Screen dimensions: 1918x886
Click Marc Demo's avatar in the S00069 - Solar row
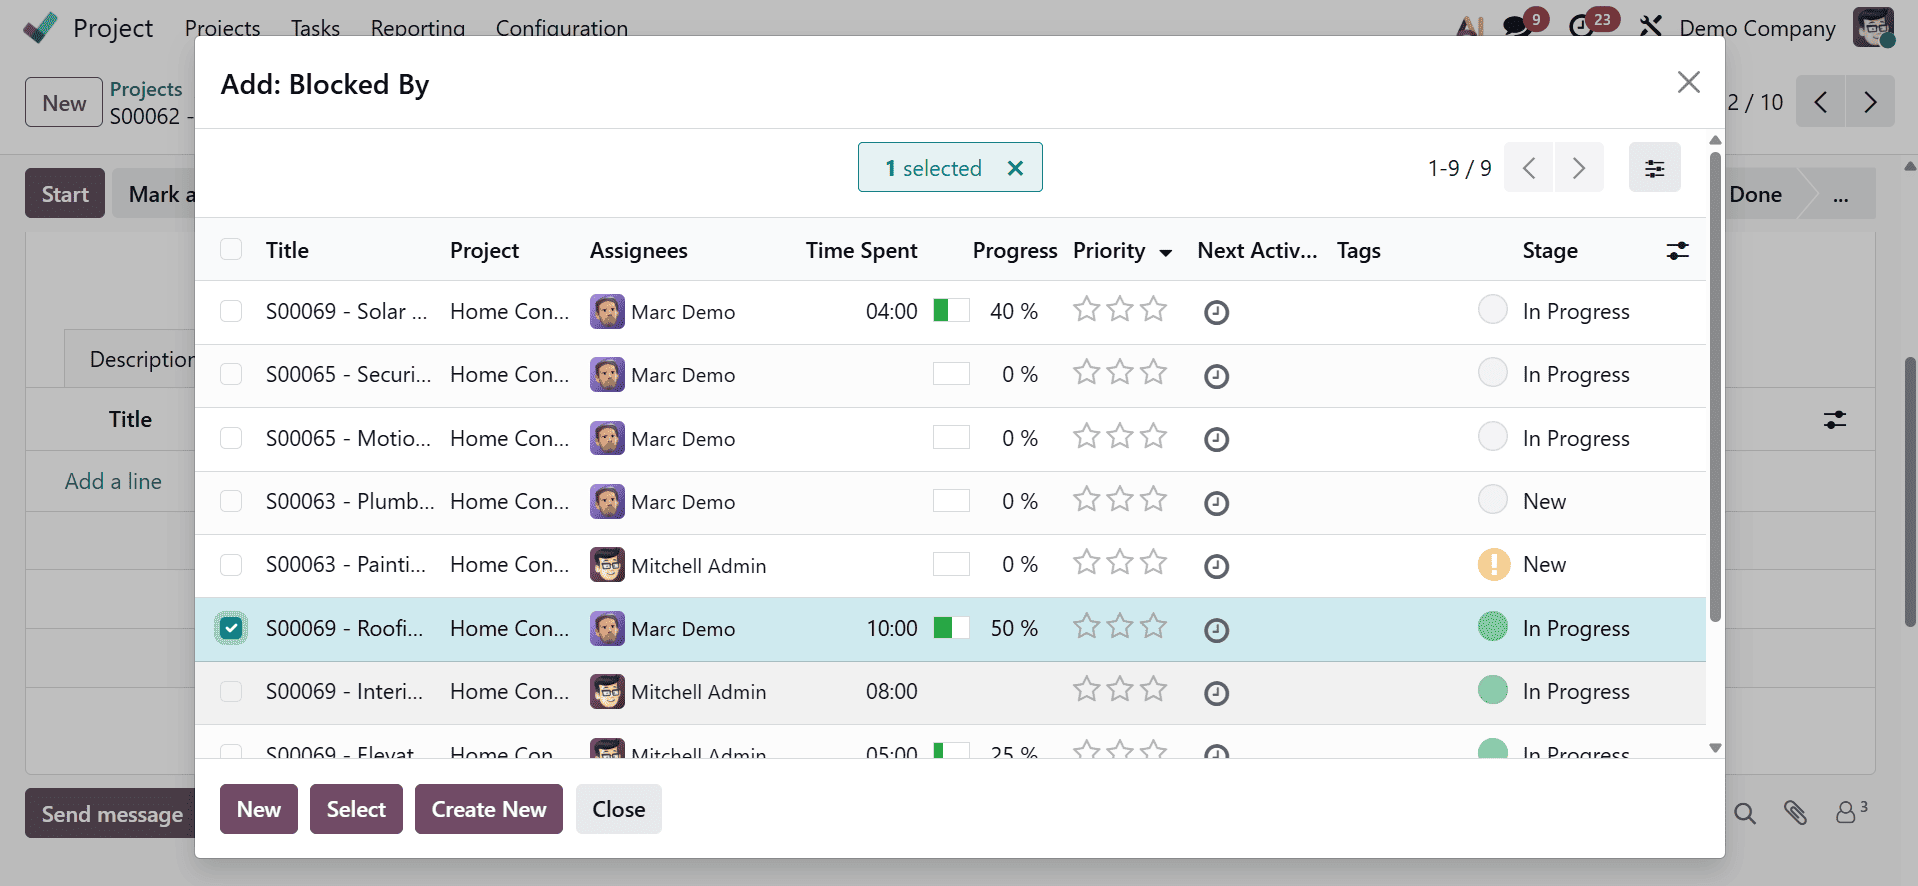tap(607, 311)
